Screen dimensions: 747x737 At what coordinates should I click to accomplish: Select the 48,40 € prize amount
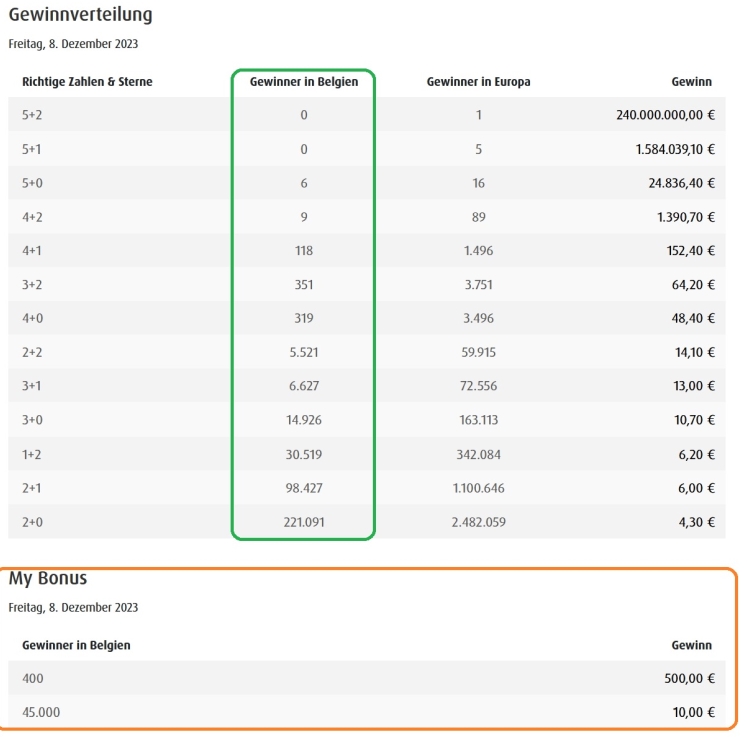[x=693, y=318]
